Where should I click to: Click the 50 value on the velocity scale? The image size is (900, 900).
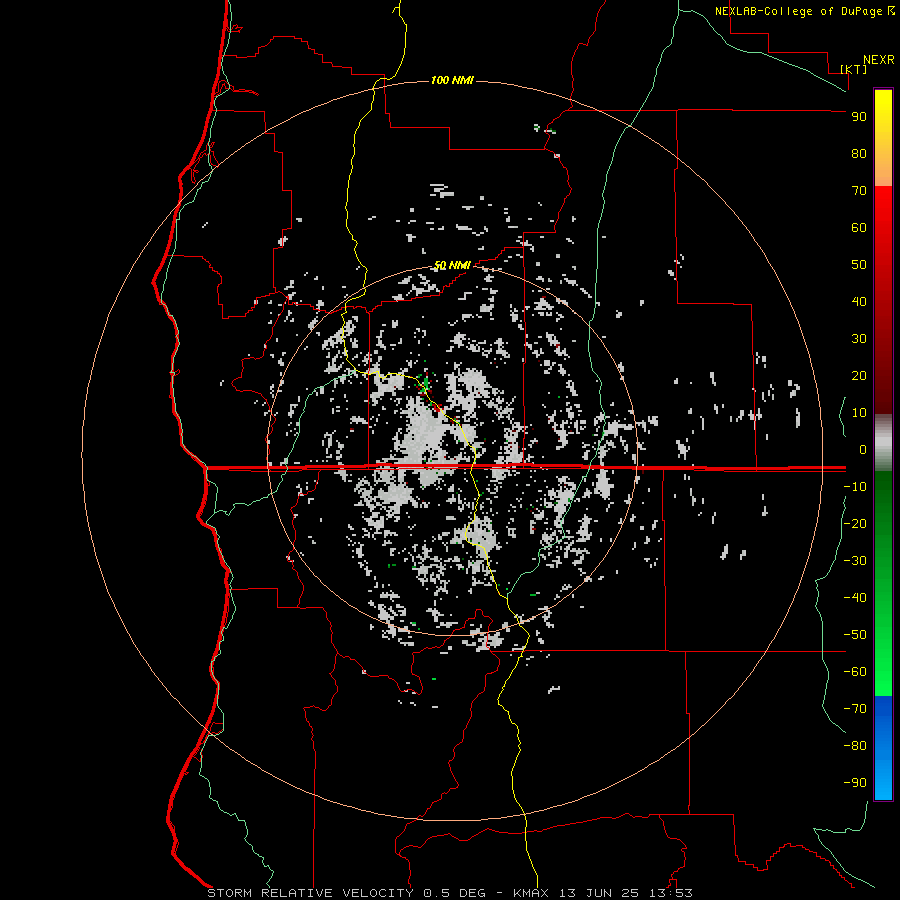click(859, 265)
